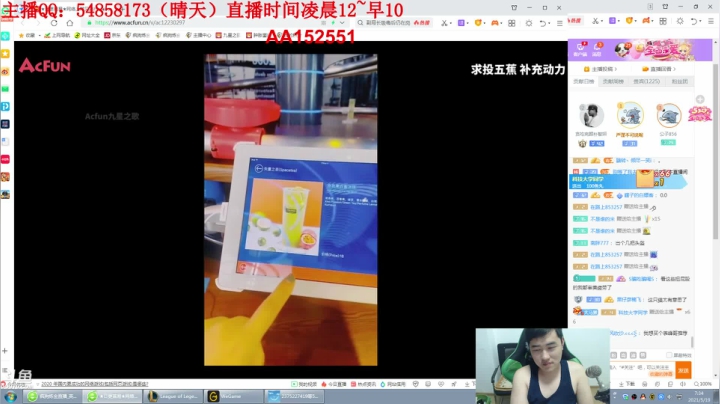
Task: Click the purple square extension icon
Action: (x=461, y=23)
